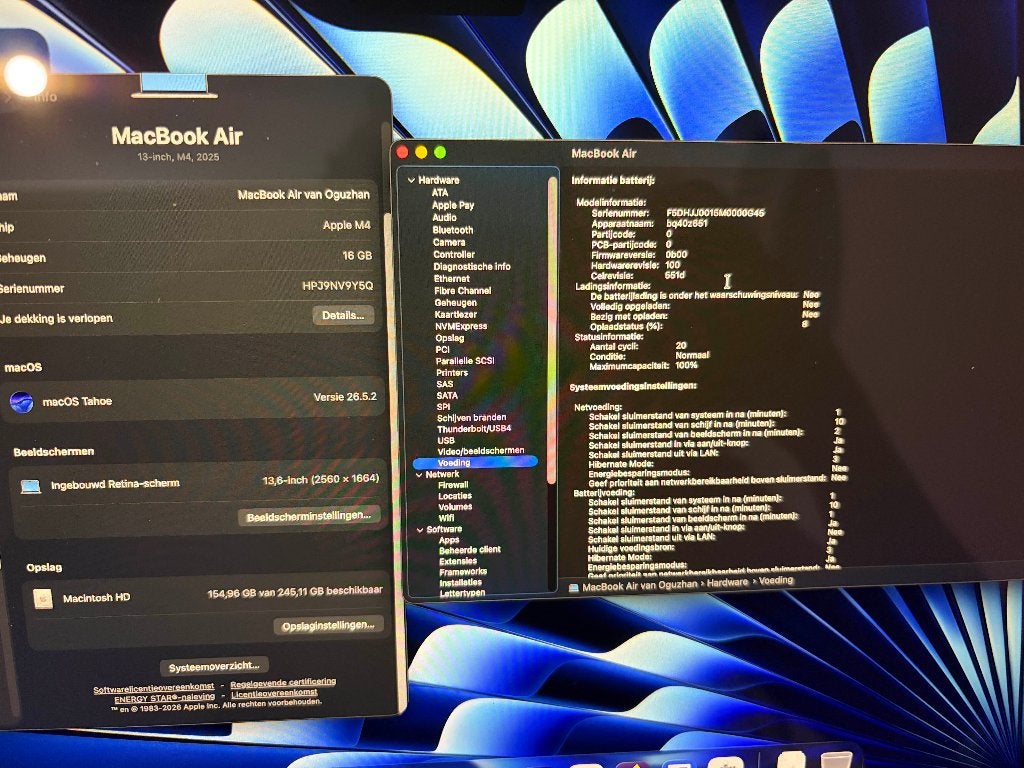1024x768 pixels.
Task: Select PCI in the sidebar
Action: [443, 349]
